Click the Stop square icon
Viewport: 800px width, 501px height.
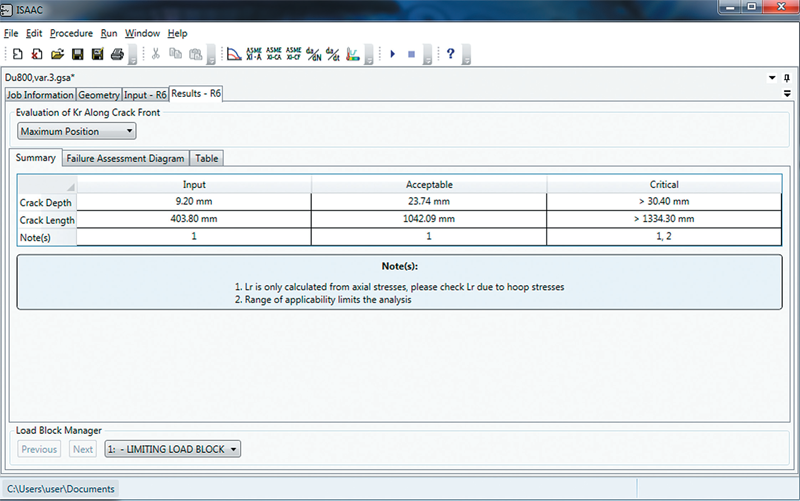point(412,54)
